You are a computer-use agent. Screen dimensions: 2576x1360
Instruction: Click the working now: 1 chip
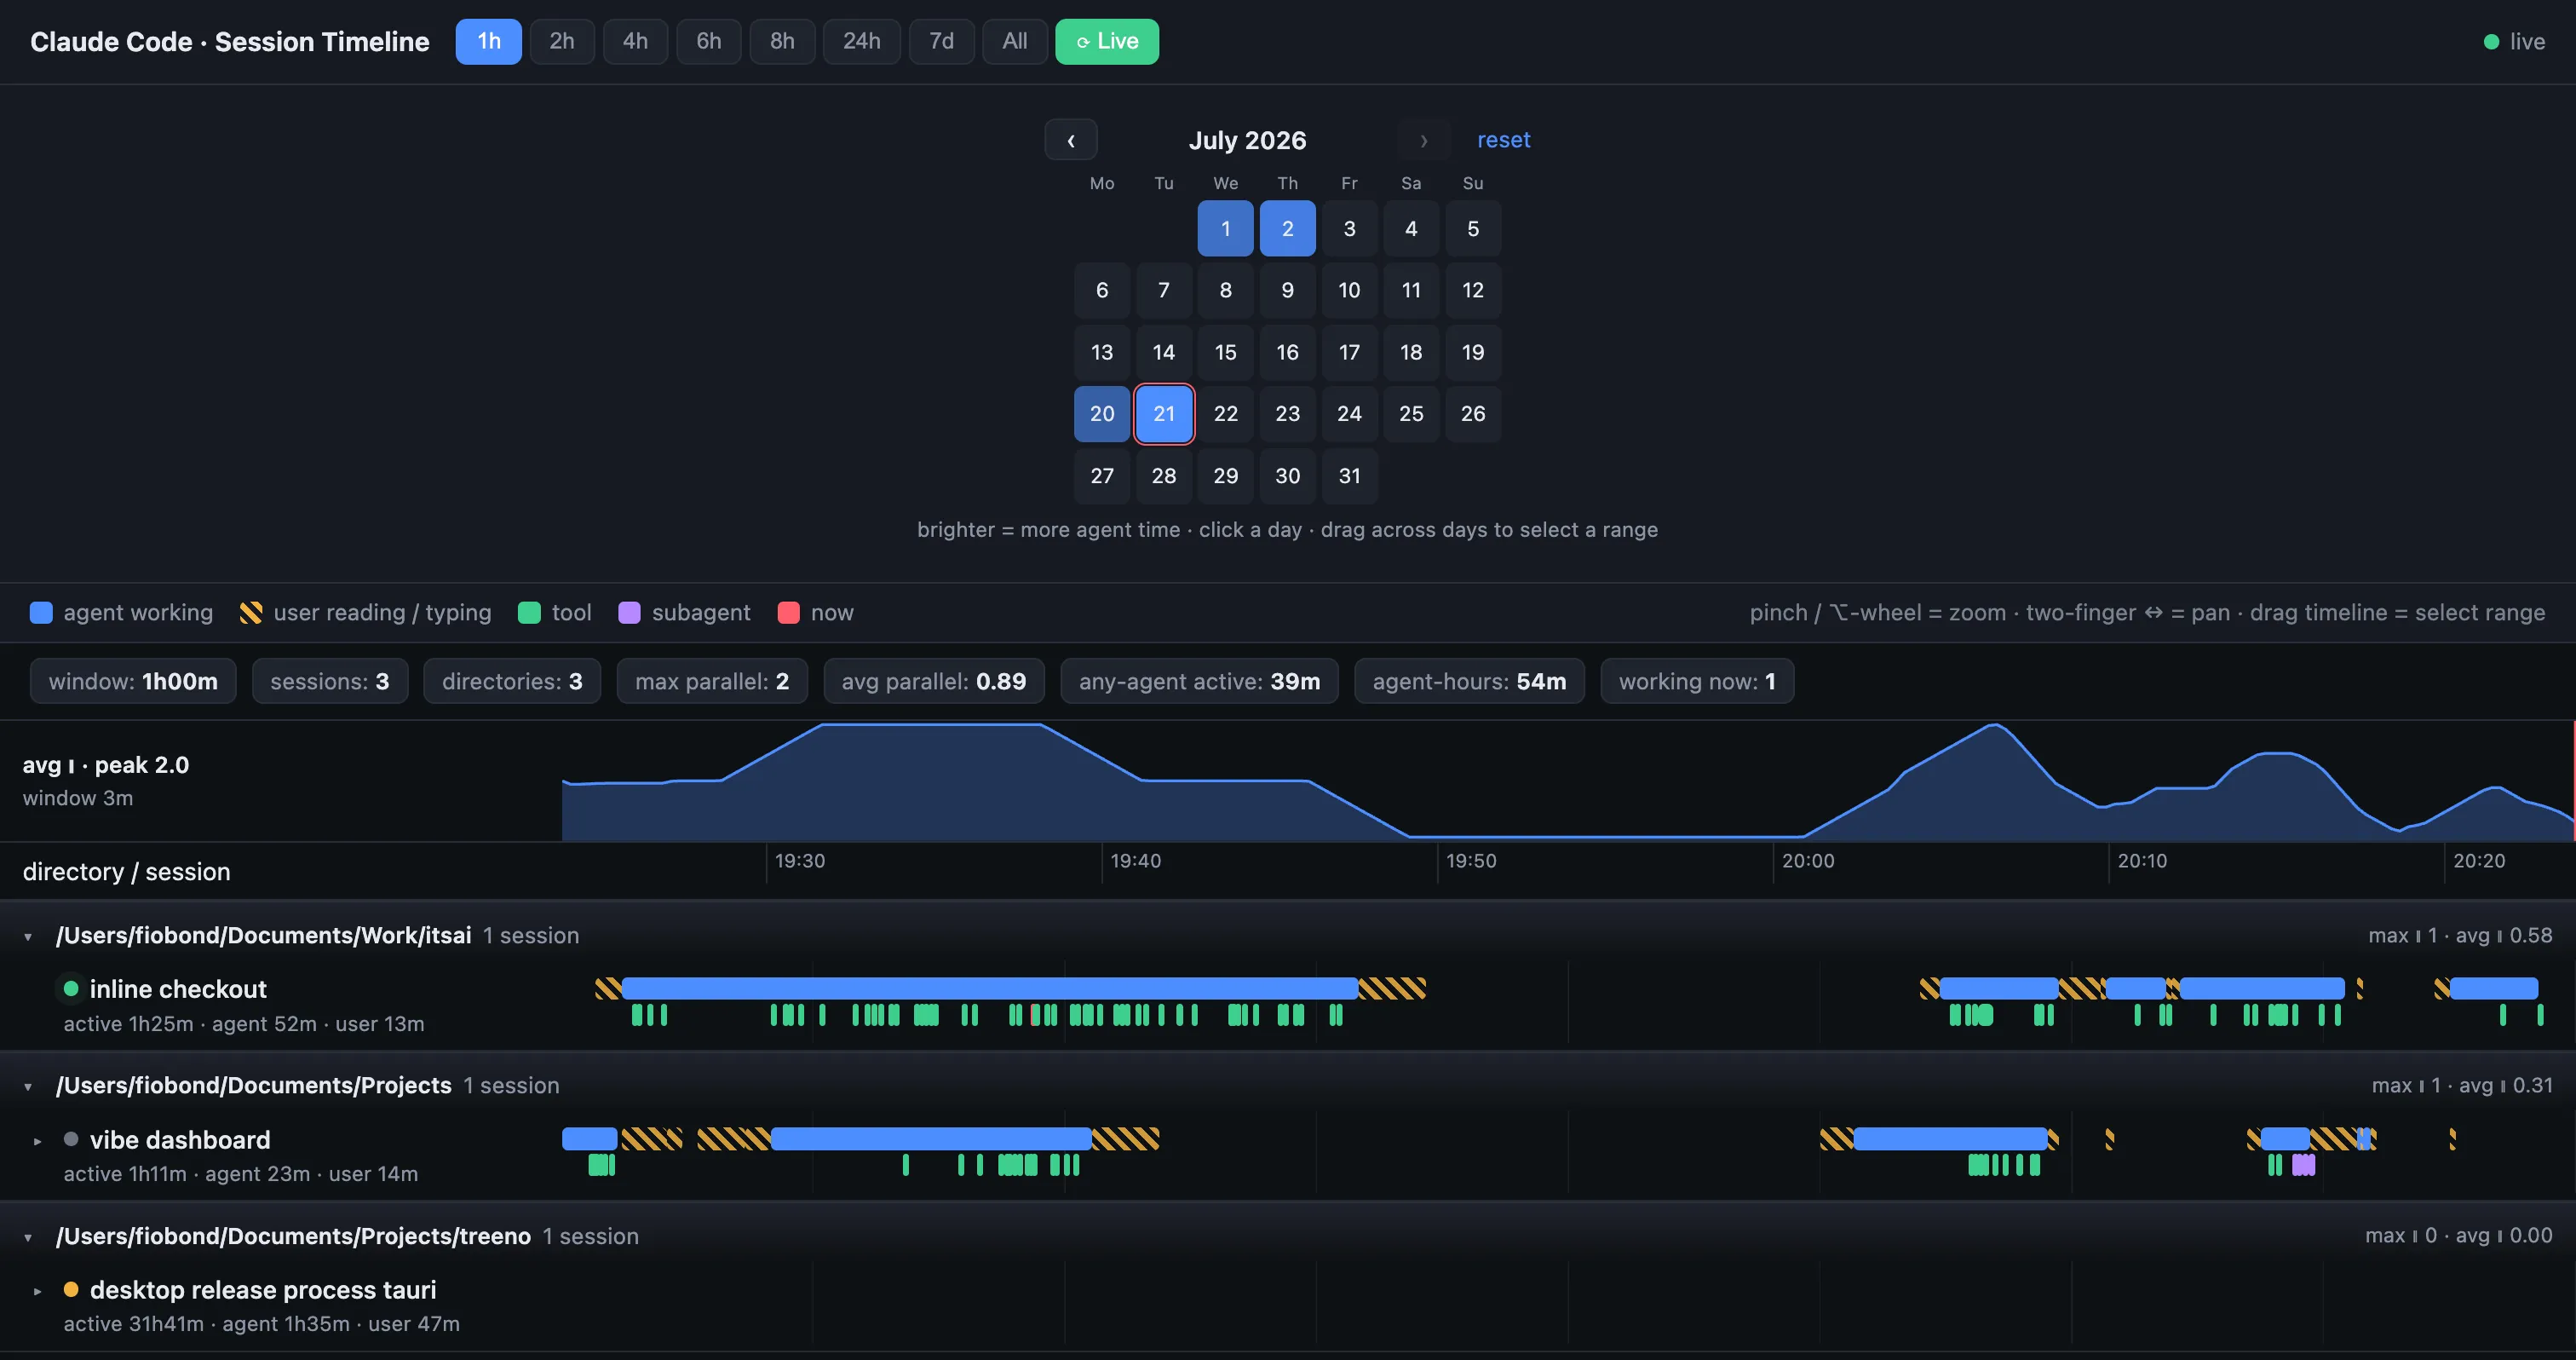[1697, 681]
